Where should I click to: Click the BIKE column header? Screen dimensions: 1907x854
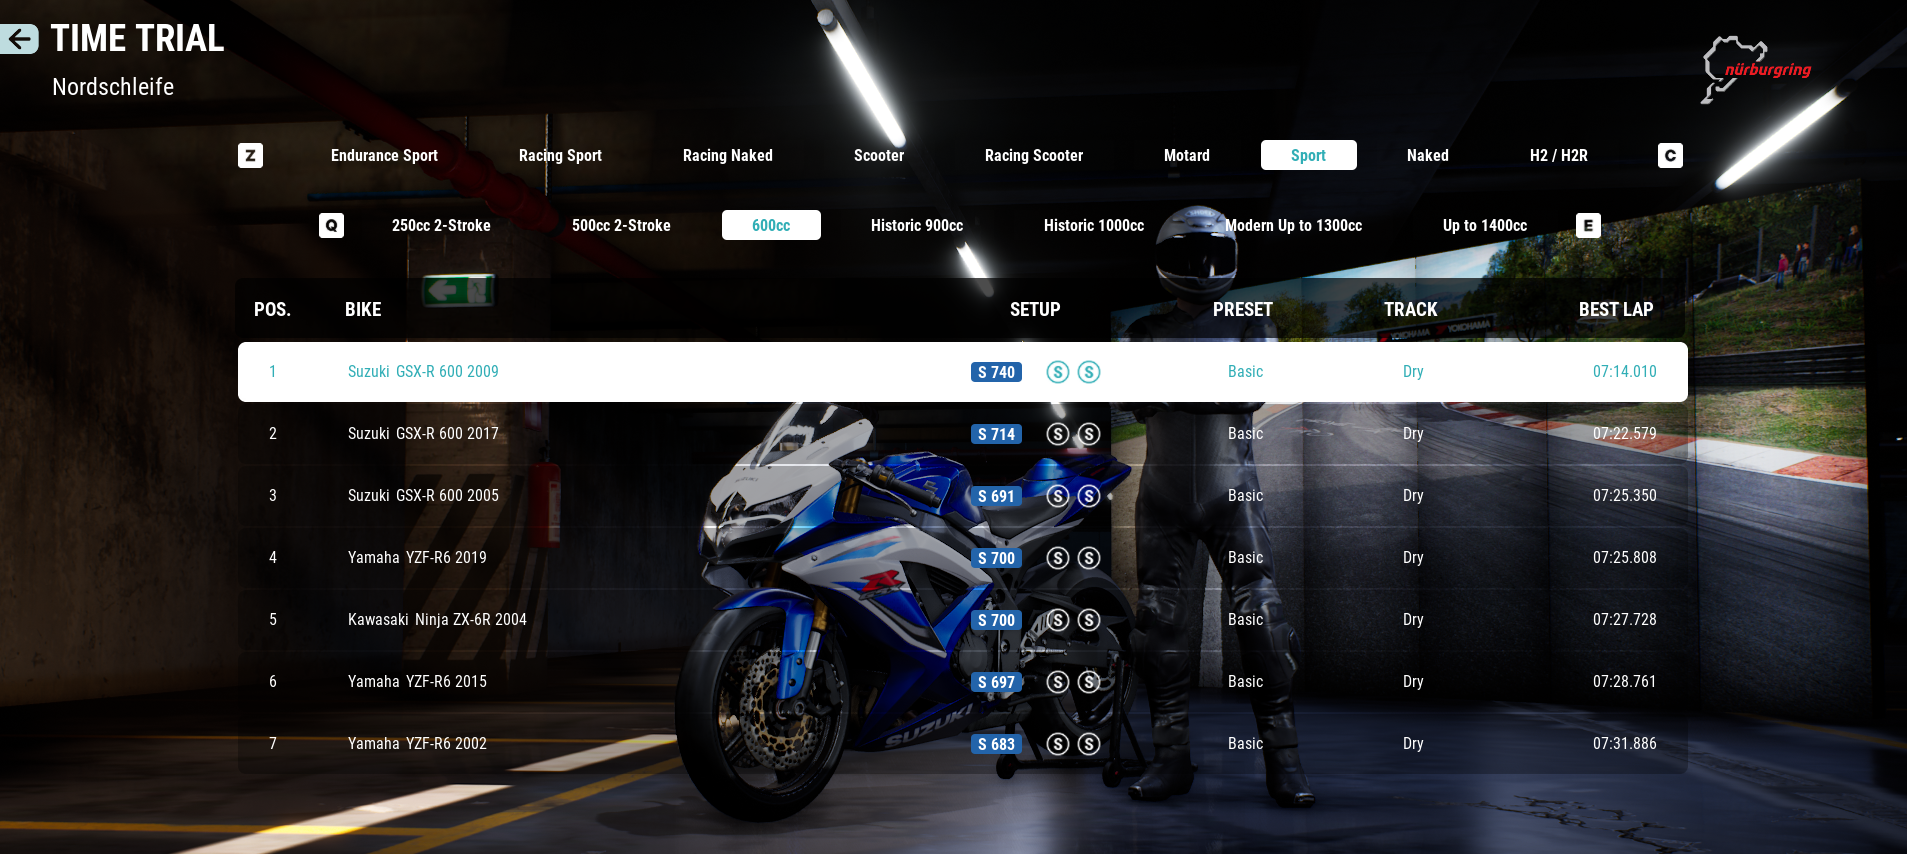pos(363,310)
